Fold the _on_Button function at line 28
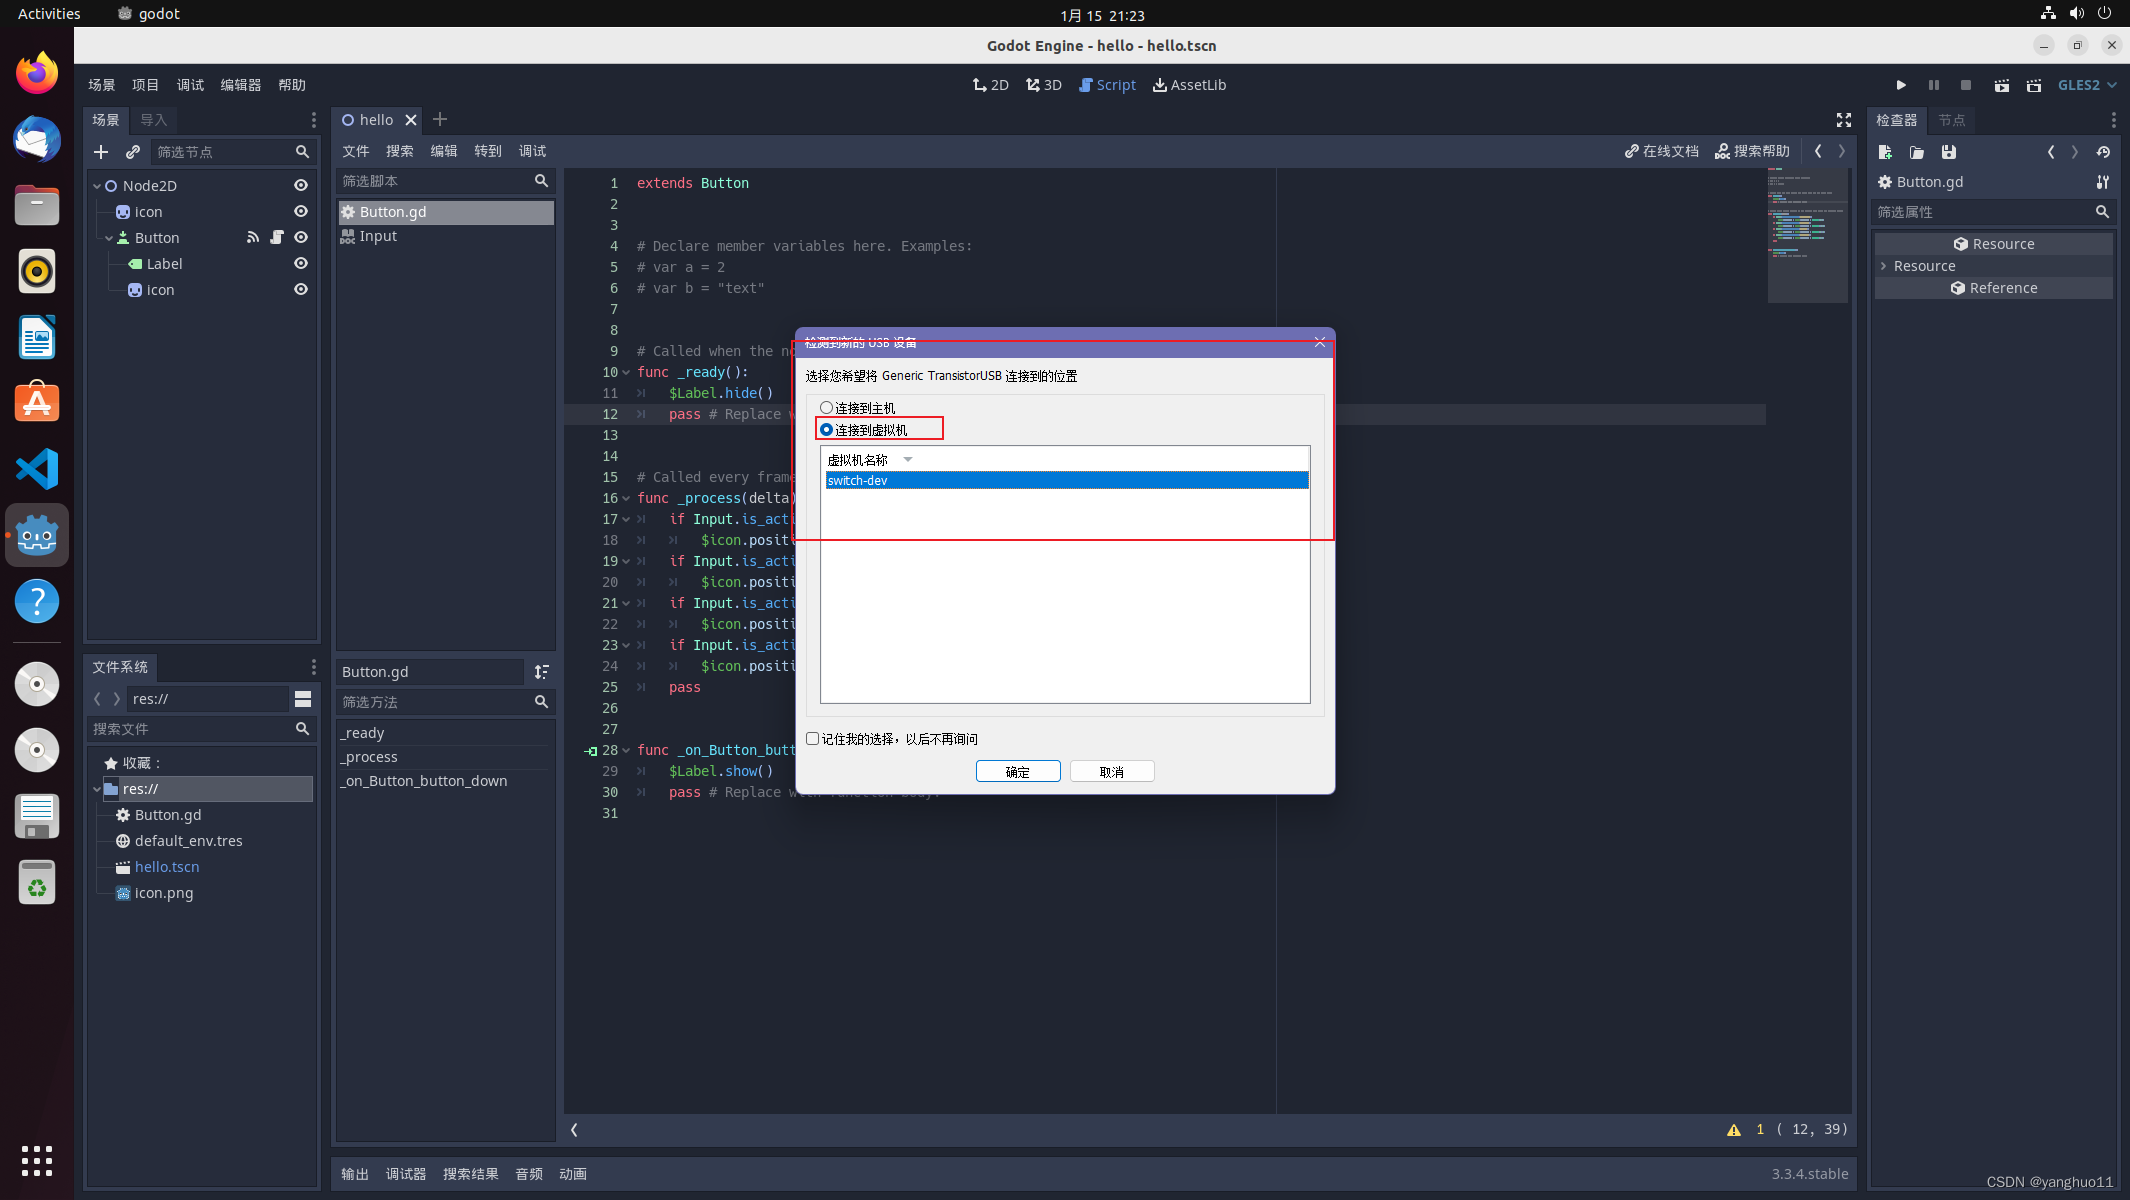 click(626, 751)
